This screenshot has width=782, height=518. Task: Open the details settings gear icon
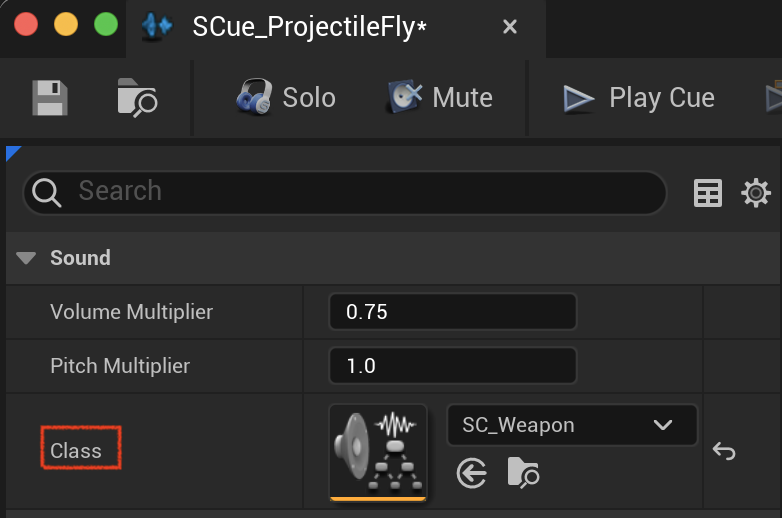[x=755, y=193]
